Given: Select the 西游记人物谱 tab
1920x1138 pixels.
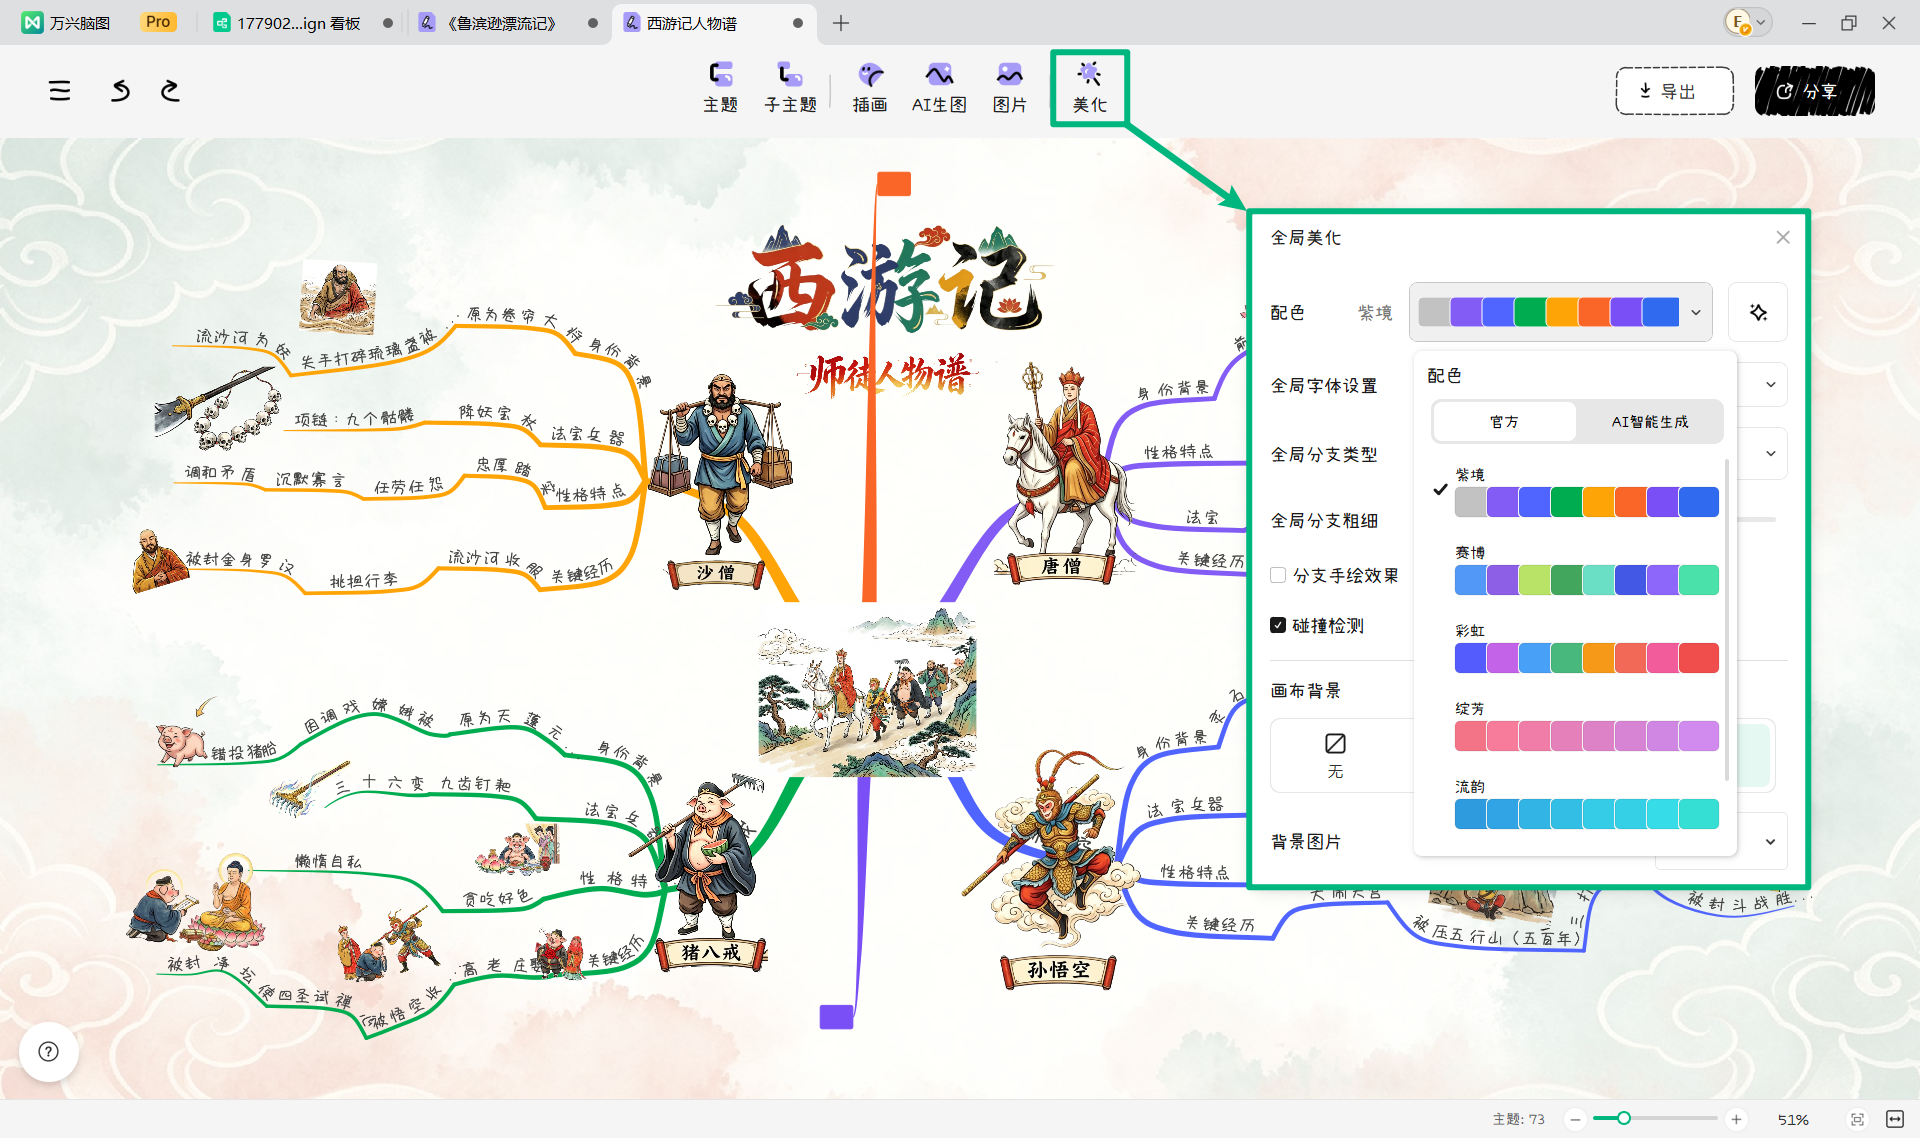Looking at the screenshot, I should point(691,22).
